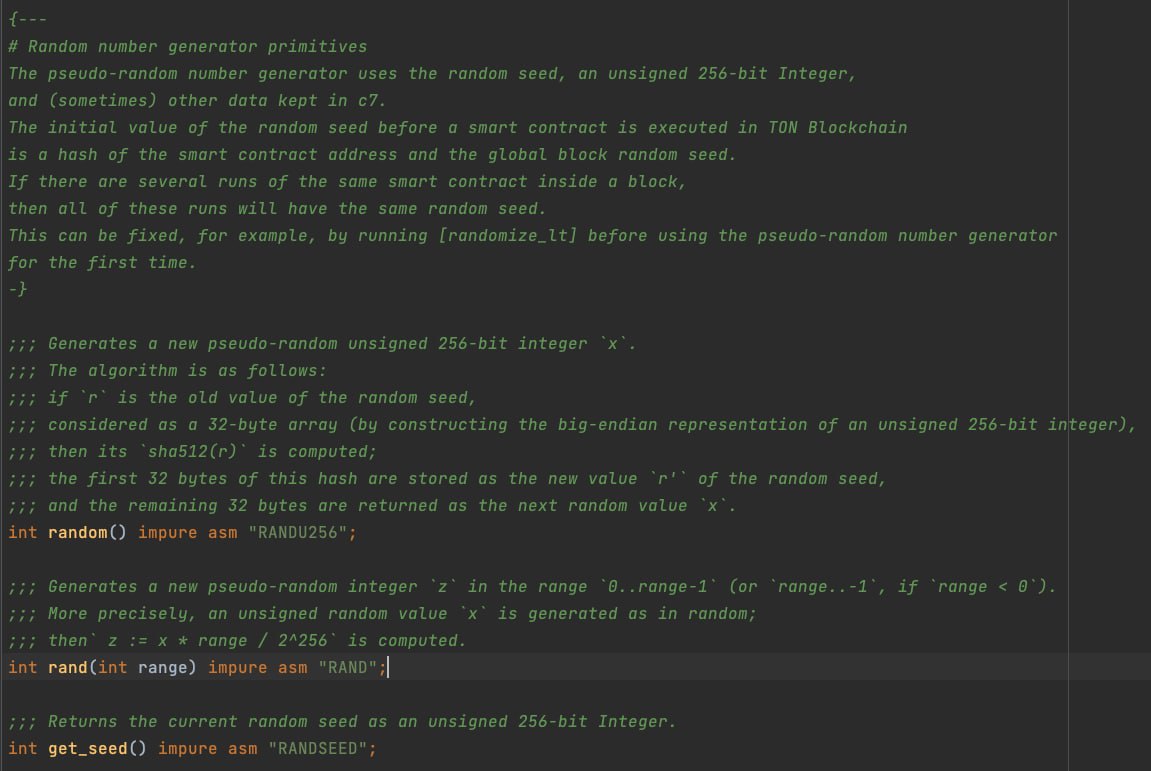This screenshot has height=771, width=1151.
Task: Click the rand function name
Action: click(68, 667)
